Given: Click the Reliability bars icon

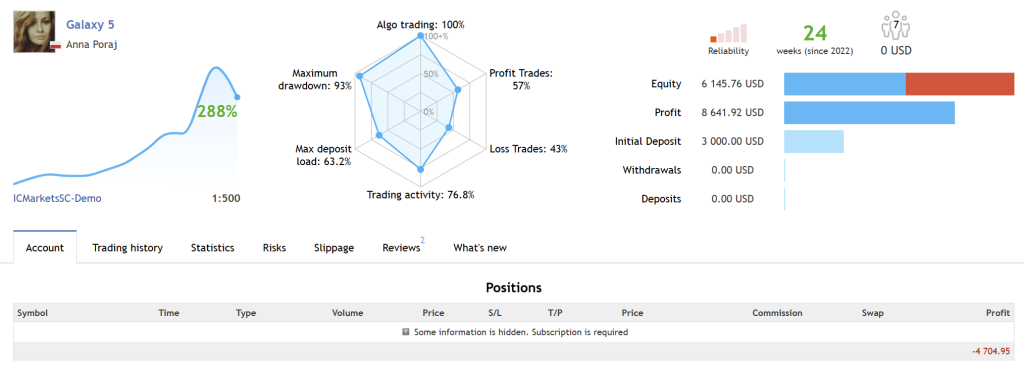Looking at the screenshot, I should click(728, 33).
